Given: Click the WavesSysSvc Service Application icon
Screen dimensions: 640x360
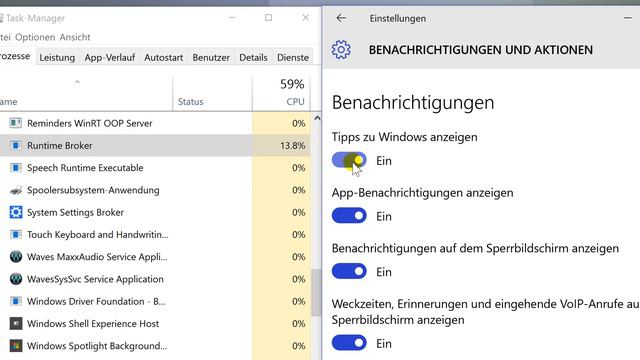Looking at the screenshot, I should (16, 279).
